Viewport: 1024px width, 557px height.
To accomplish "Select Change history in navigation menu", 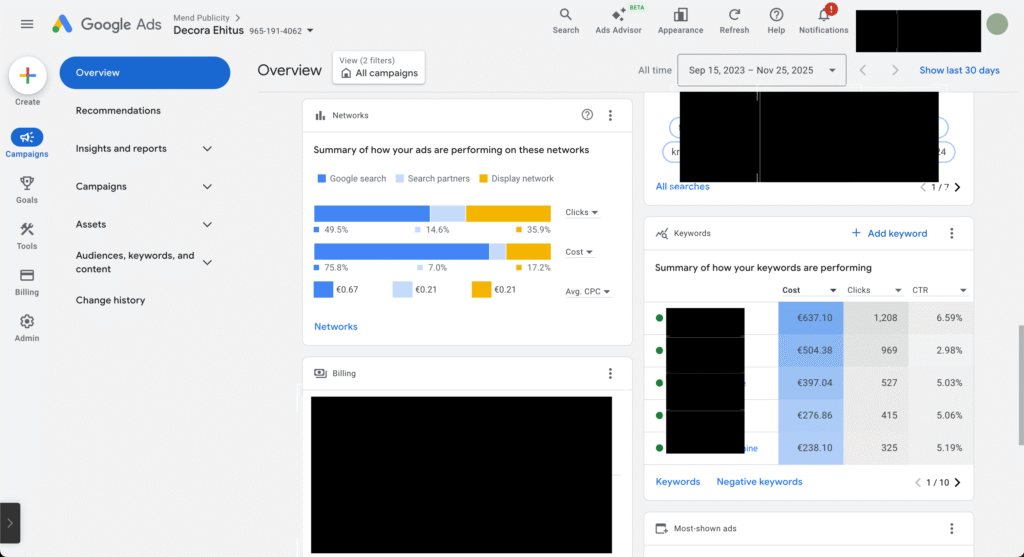I will point(110,300).
